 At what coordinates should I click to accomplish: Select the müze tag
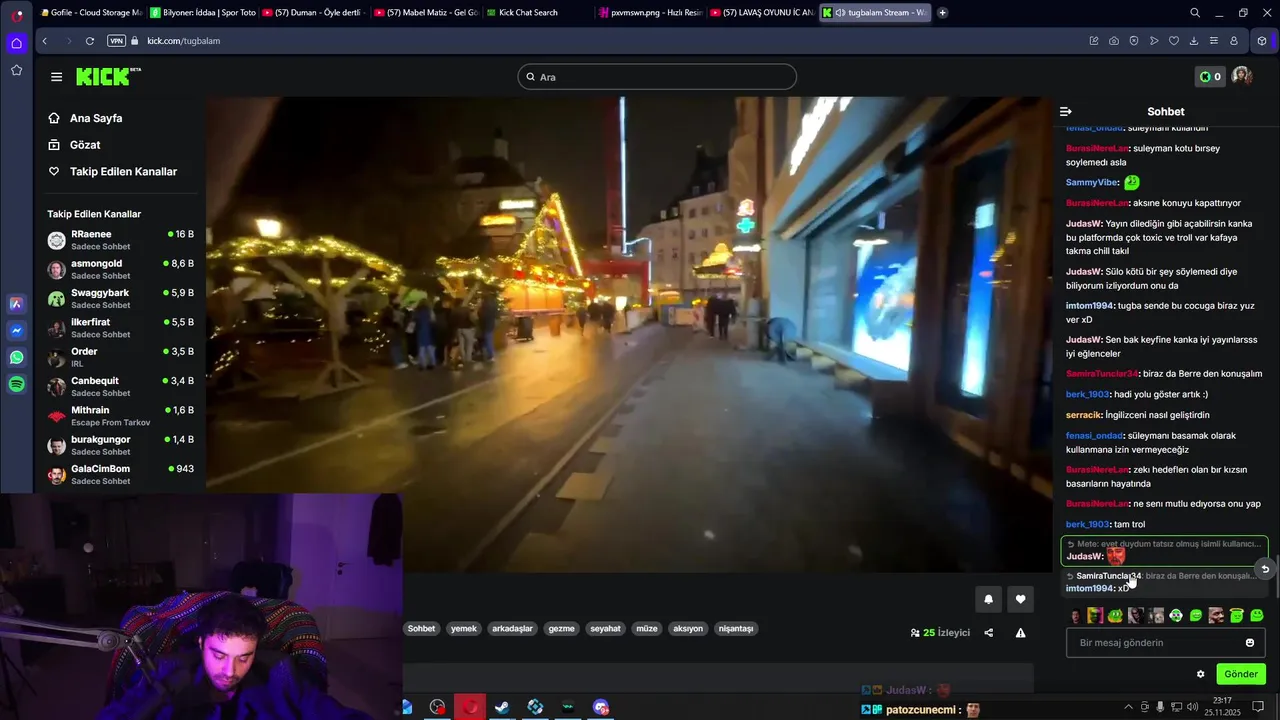647,629
